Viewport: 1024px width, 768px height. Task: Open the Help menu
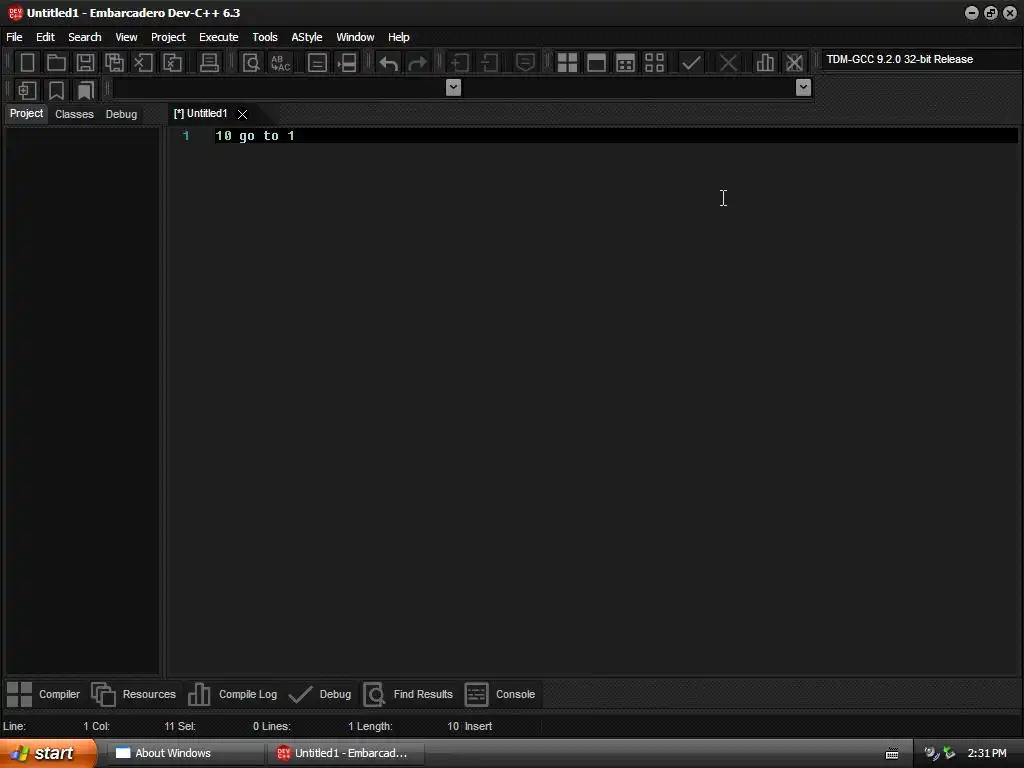point(398,37)
